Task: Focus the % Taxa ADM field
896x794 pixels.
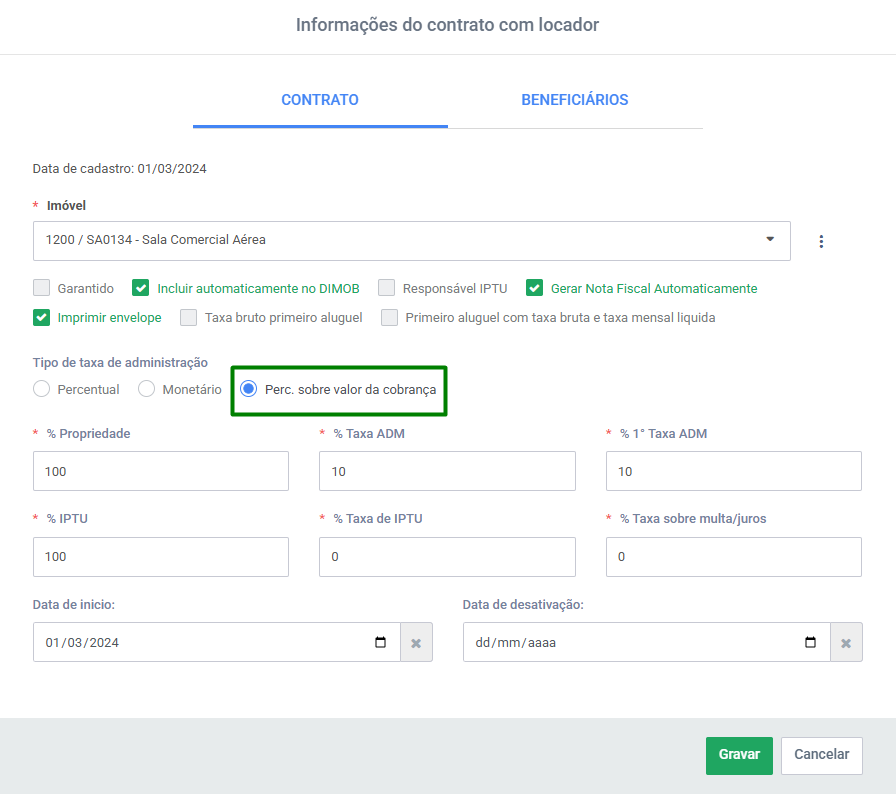Action: [x=447, y=471]
